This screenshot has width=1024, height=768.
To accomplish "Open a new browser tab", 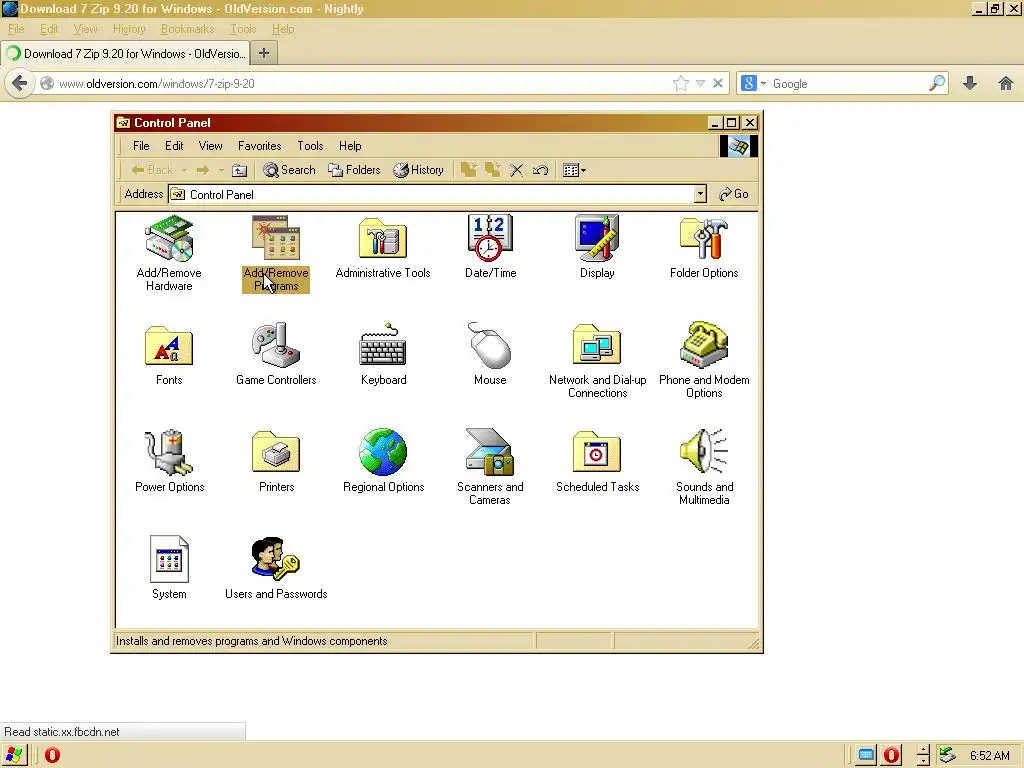I will [264, 54].
